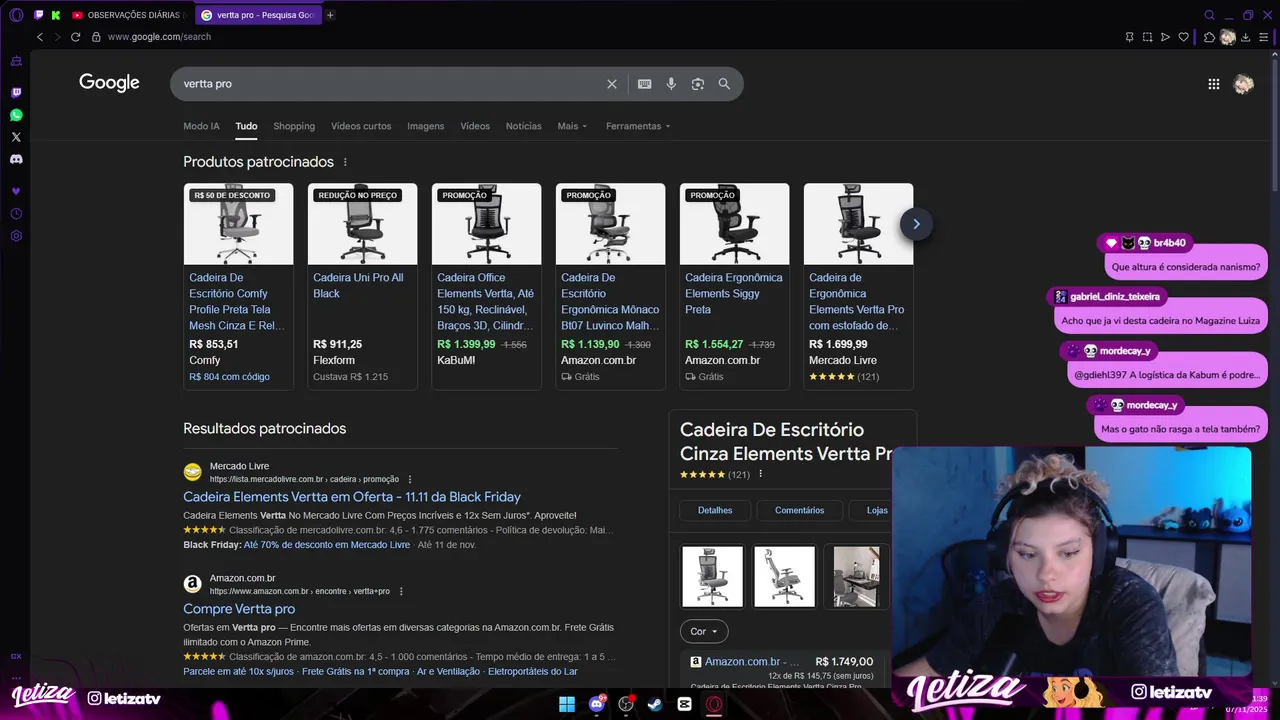Select the reclined chair thumbnail in product panel
1280x720 pixels.
785,576
